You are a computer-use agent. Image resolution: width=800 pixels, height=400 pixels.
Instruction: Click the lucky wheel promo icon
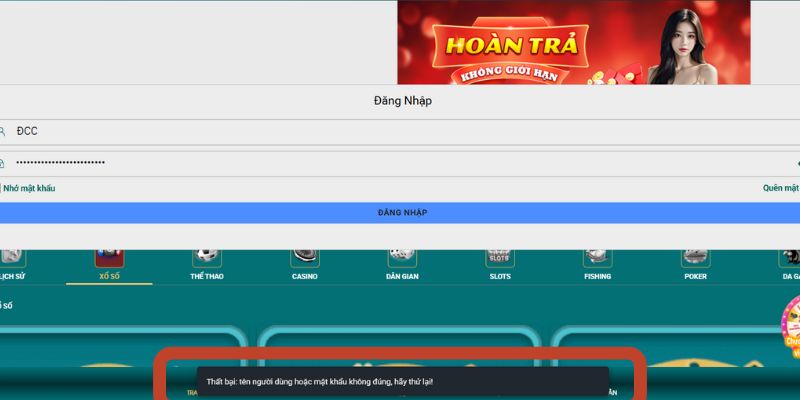pyautogui.click(x=790, y=325)
